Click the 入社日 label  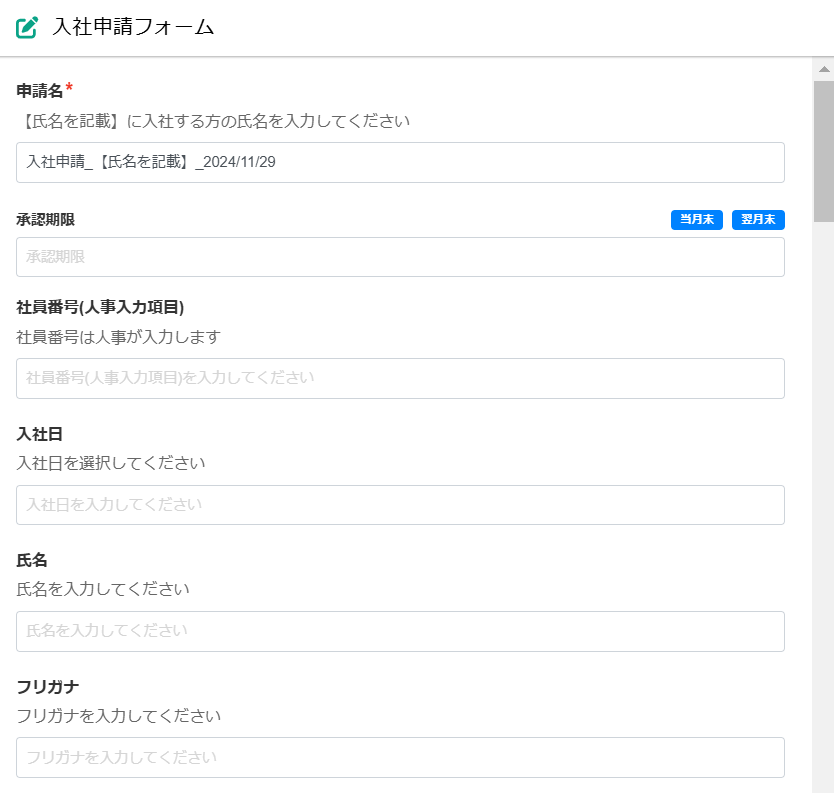click(x=39, y=434)
